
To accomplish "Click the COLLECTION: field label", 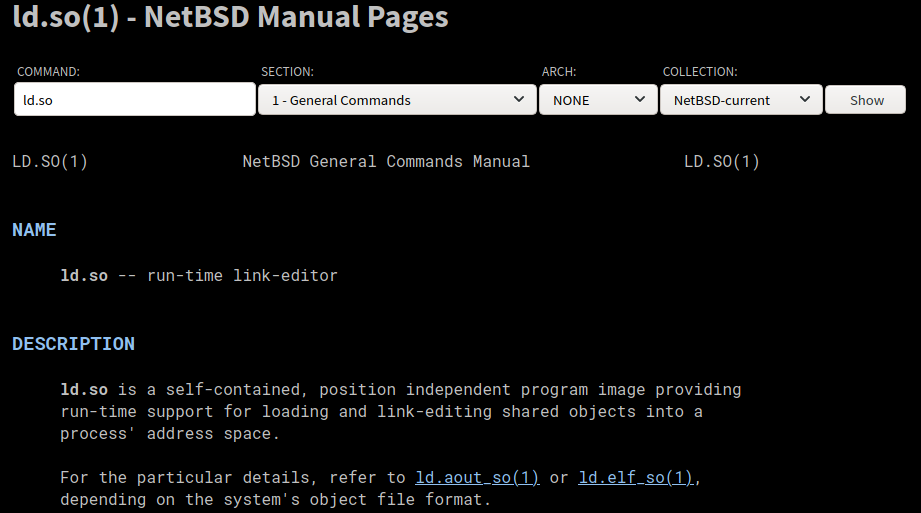I will point(700,72).
